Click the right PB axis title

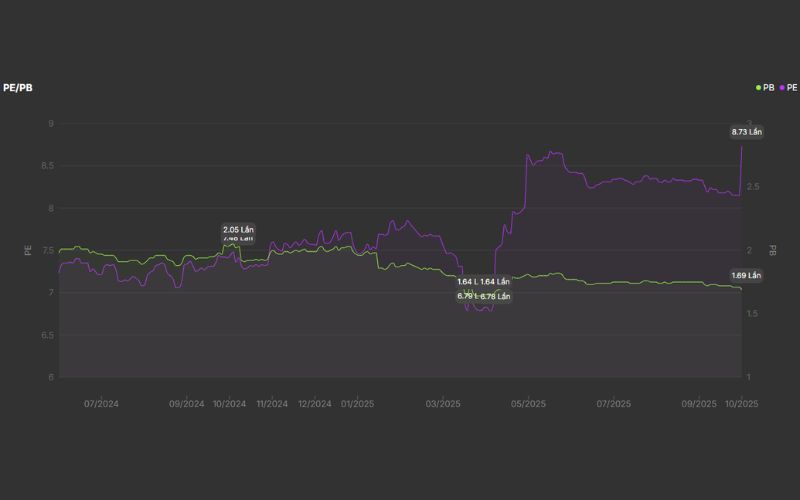click(772, 250)
